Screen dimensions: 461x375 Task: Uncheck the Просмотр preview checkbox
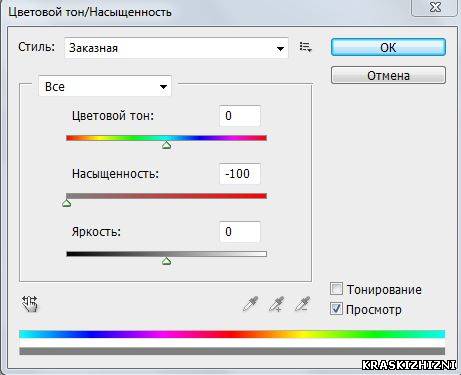click(x=336, y=309)
